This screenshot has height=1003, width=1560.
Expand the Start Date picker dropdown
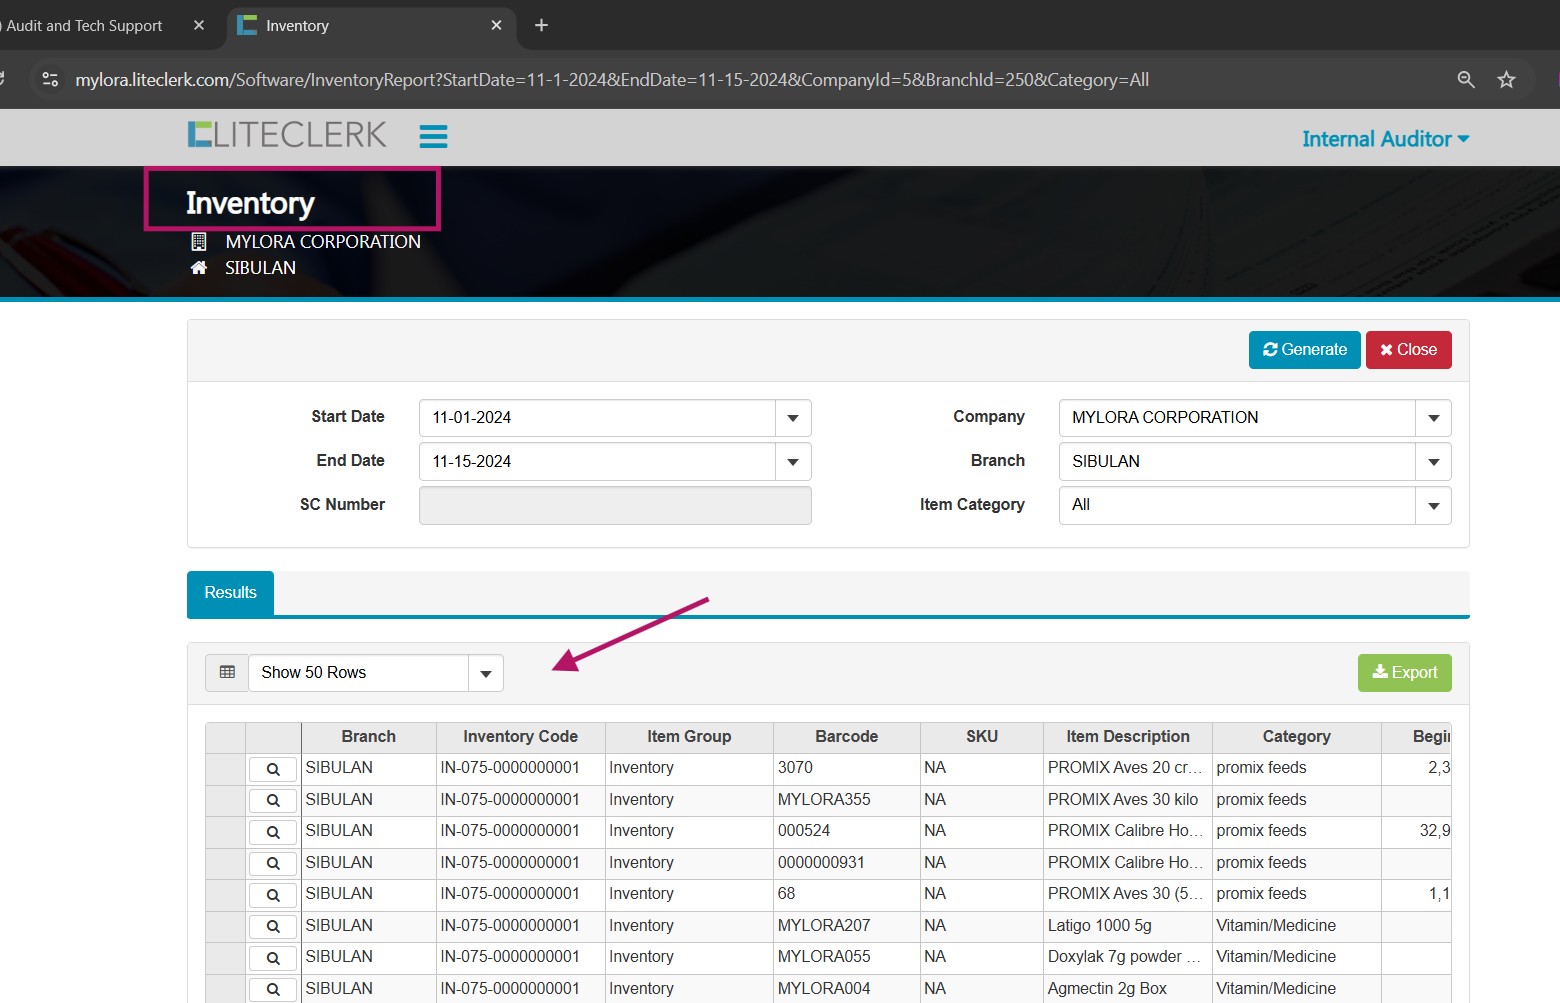click(x=793, y=418)
